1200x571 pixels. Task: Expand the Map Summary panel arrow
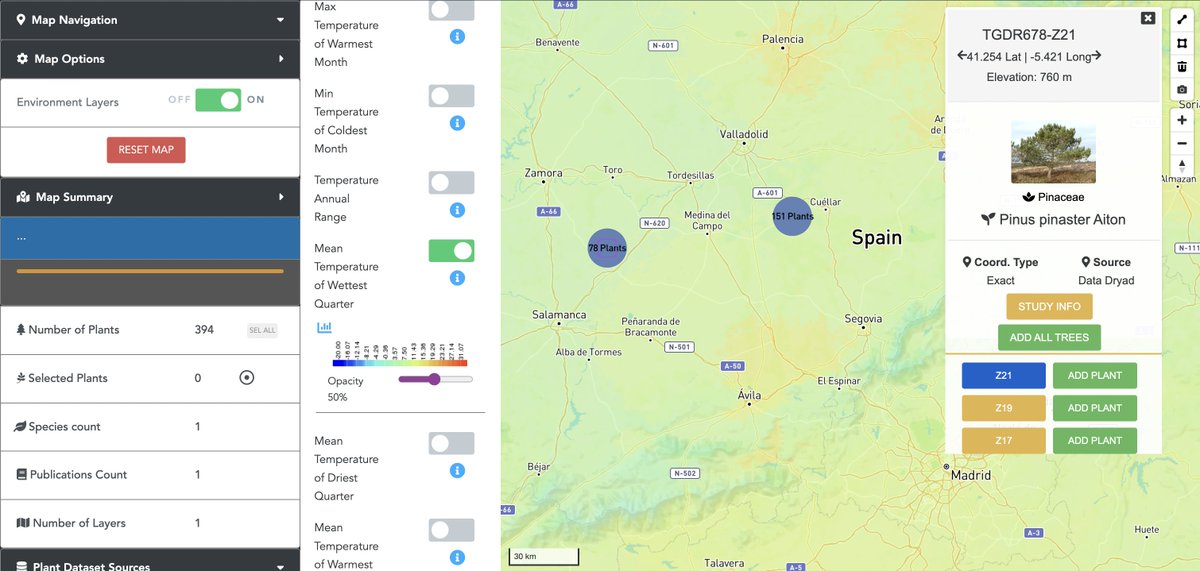point(282,197)
